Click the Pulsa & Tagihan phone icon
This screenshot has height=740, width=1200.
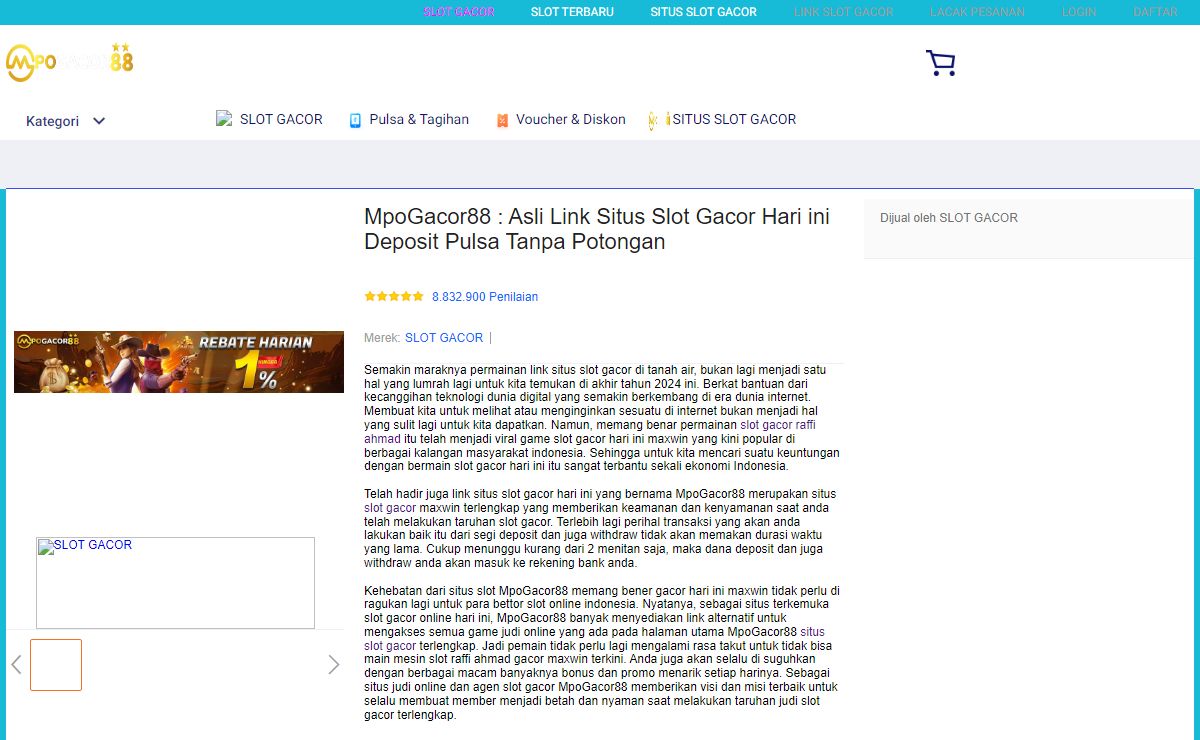point(355,120)
